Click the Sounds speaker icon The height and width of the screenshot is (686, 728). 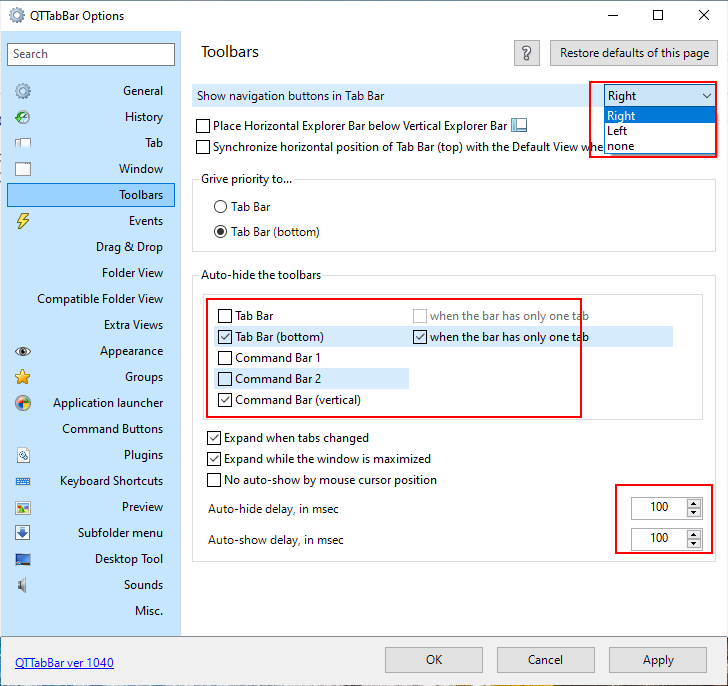[23, 585]
